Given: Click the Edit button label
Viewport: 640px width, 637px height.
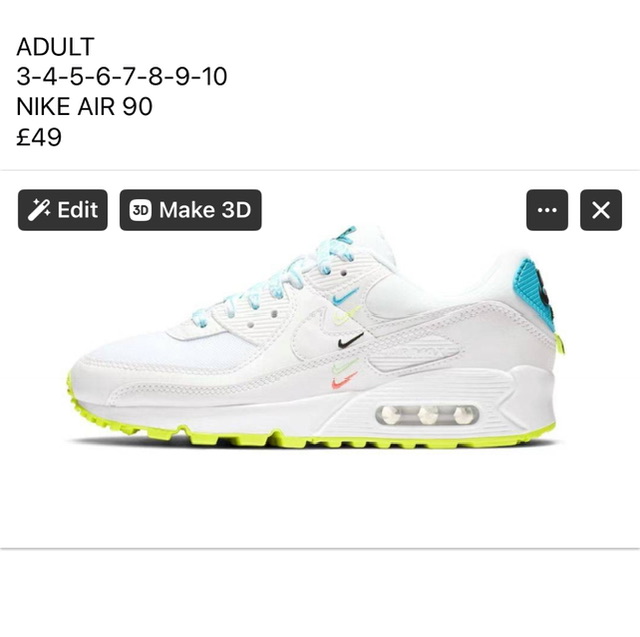Looking at the screenshot, I should pyautogui.click(x=78, y=210).
